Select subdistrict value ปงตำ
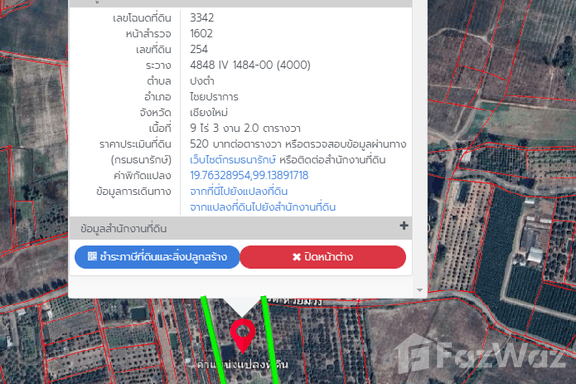Image resolution: width=576 pixels, height=384 pixels. pos(202,81)
